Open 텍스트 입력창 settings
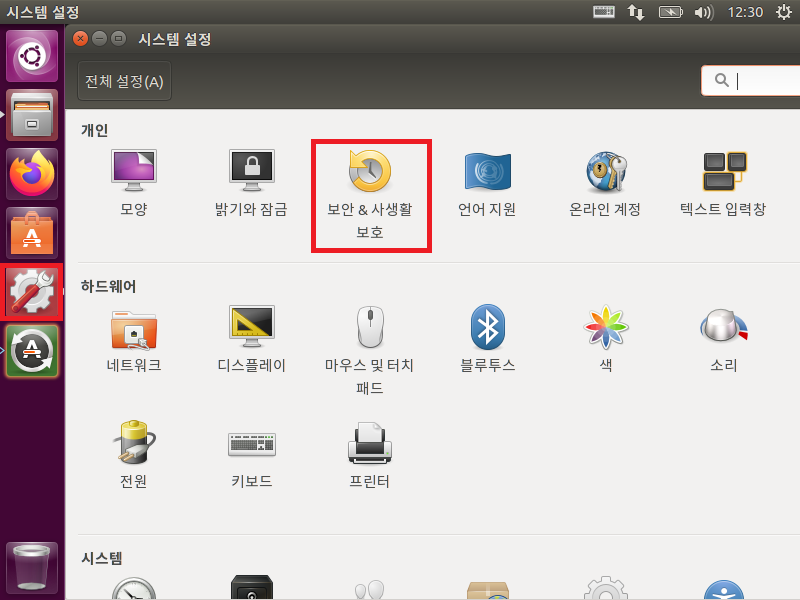This screenshot has width=800, height=600. [x=723, y=183]
